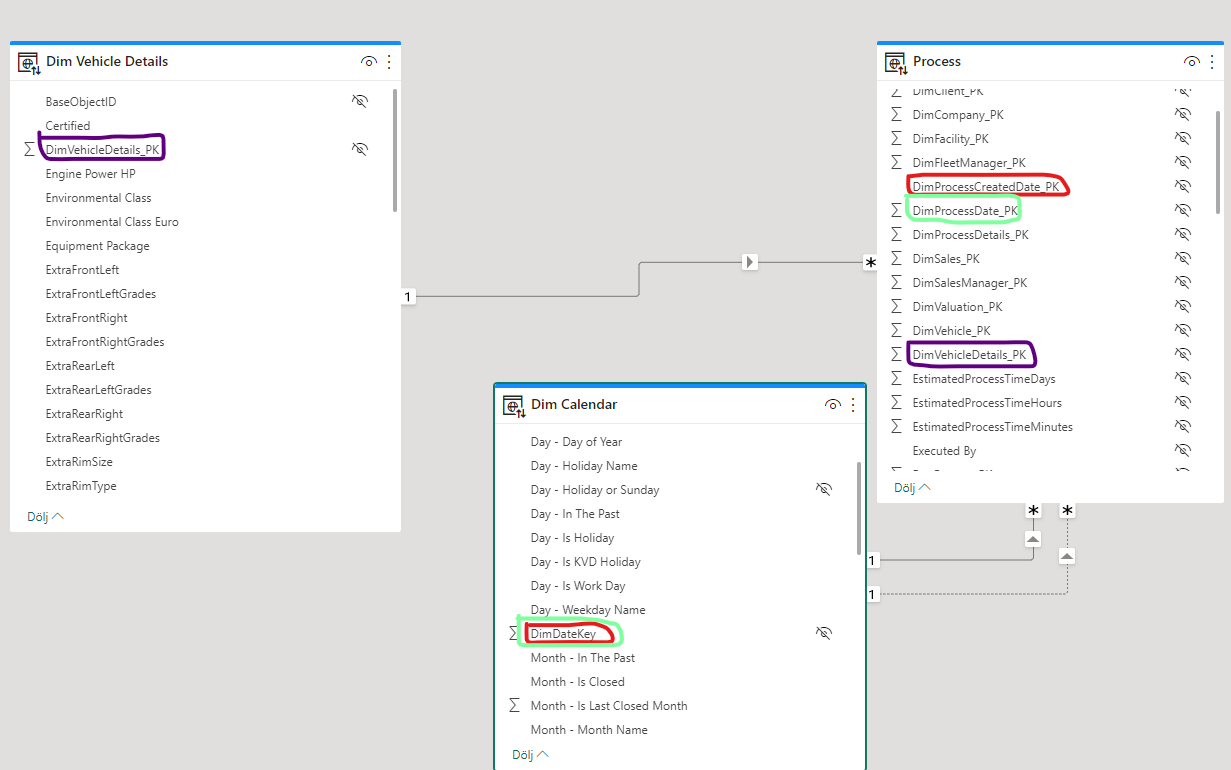Select ExtraRearRight field
This screenshot has width=1231, height=770.
(84, 414)
